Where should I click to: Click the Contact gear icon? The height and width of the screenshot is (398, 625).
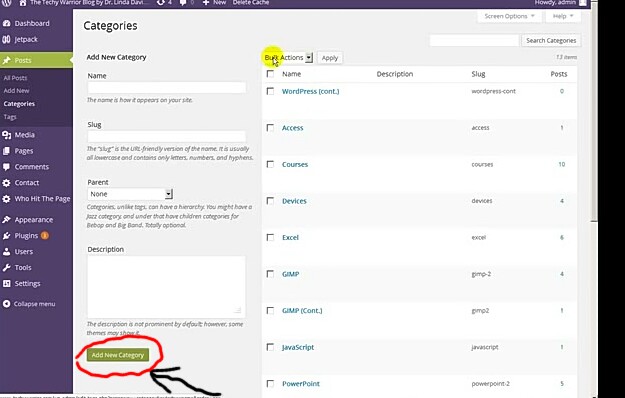6,182
